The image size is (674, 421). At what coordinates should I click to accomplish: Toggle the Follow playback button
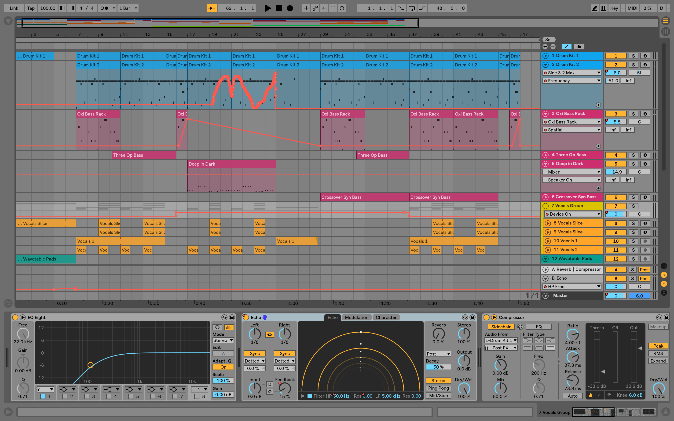pyautogui.click(x=211, y=8)
